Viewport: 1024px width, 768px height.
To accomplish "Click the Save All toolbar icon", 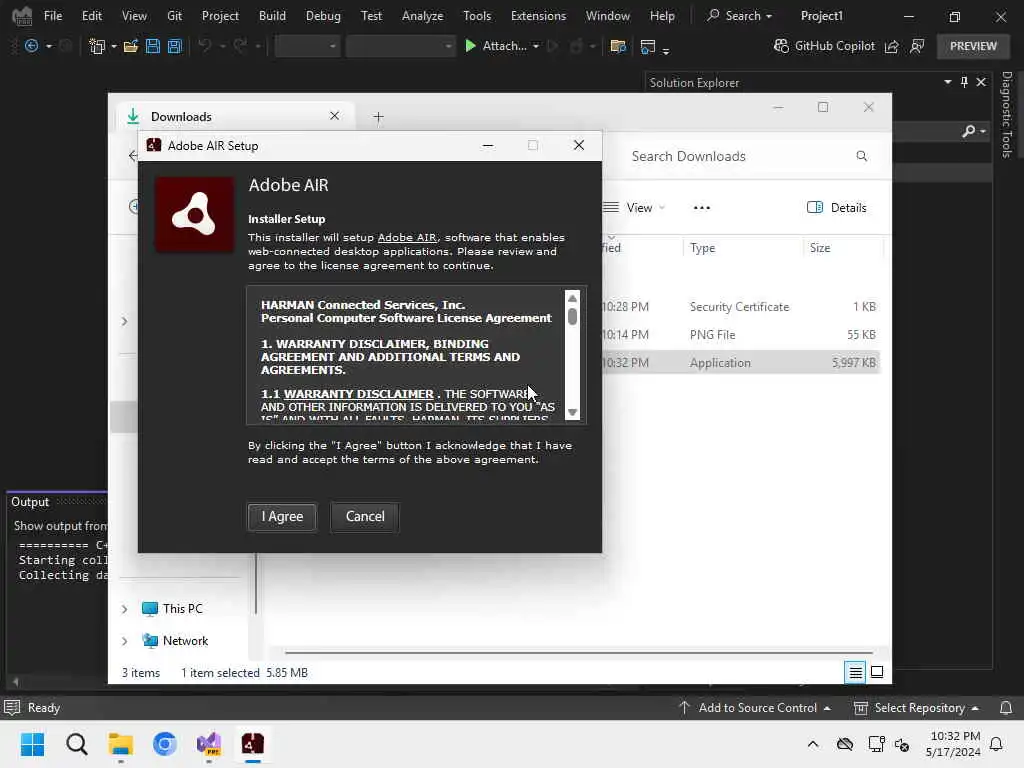I will pyautogui.click(x=174, y=46).
